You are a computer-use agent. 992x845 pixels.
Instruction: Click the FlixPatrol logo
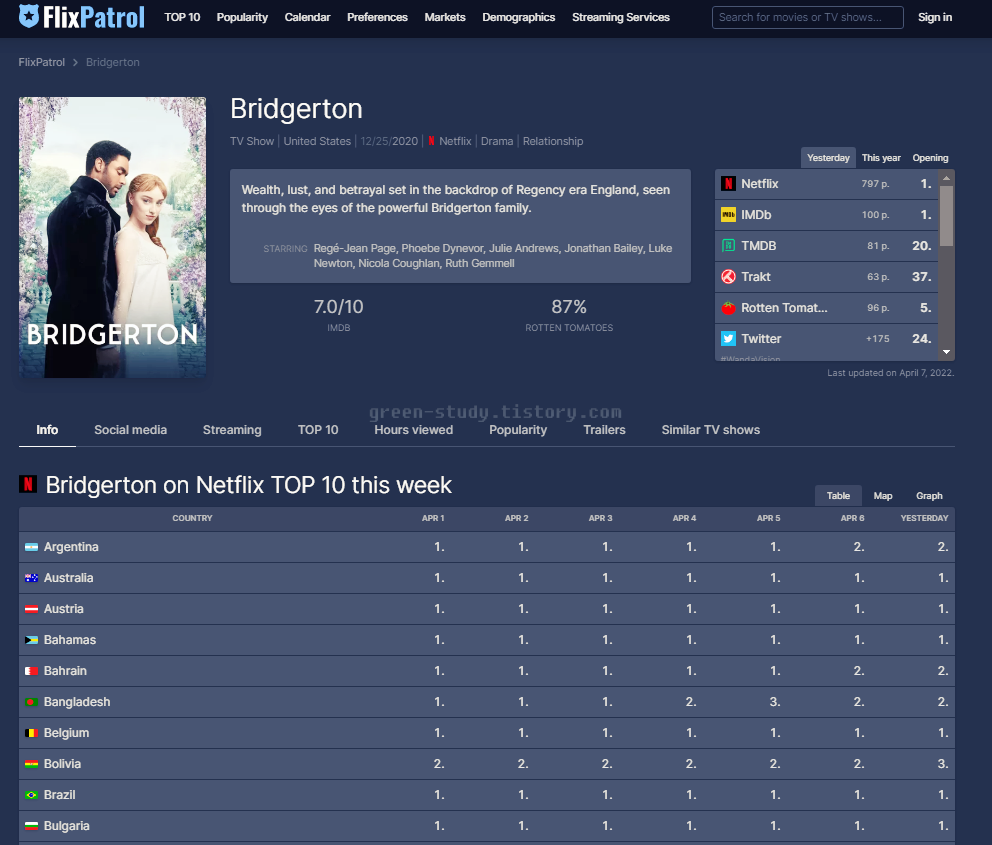(82, 17)
